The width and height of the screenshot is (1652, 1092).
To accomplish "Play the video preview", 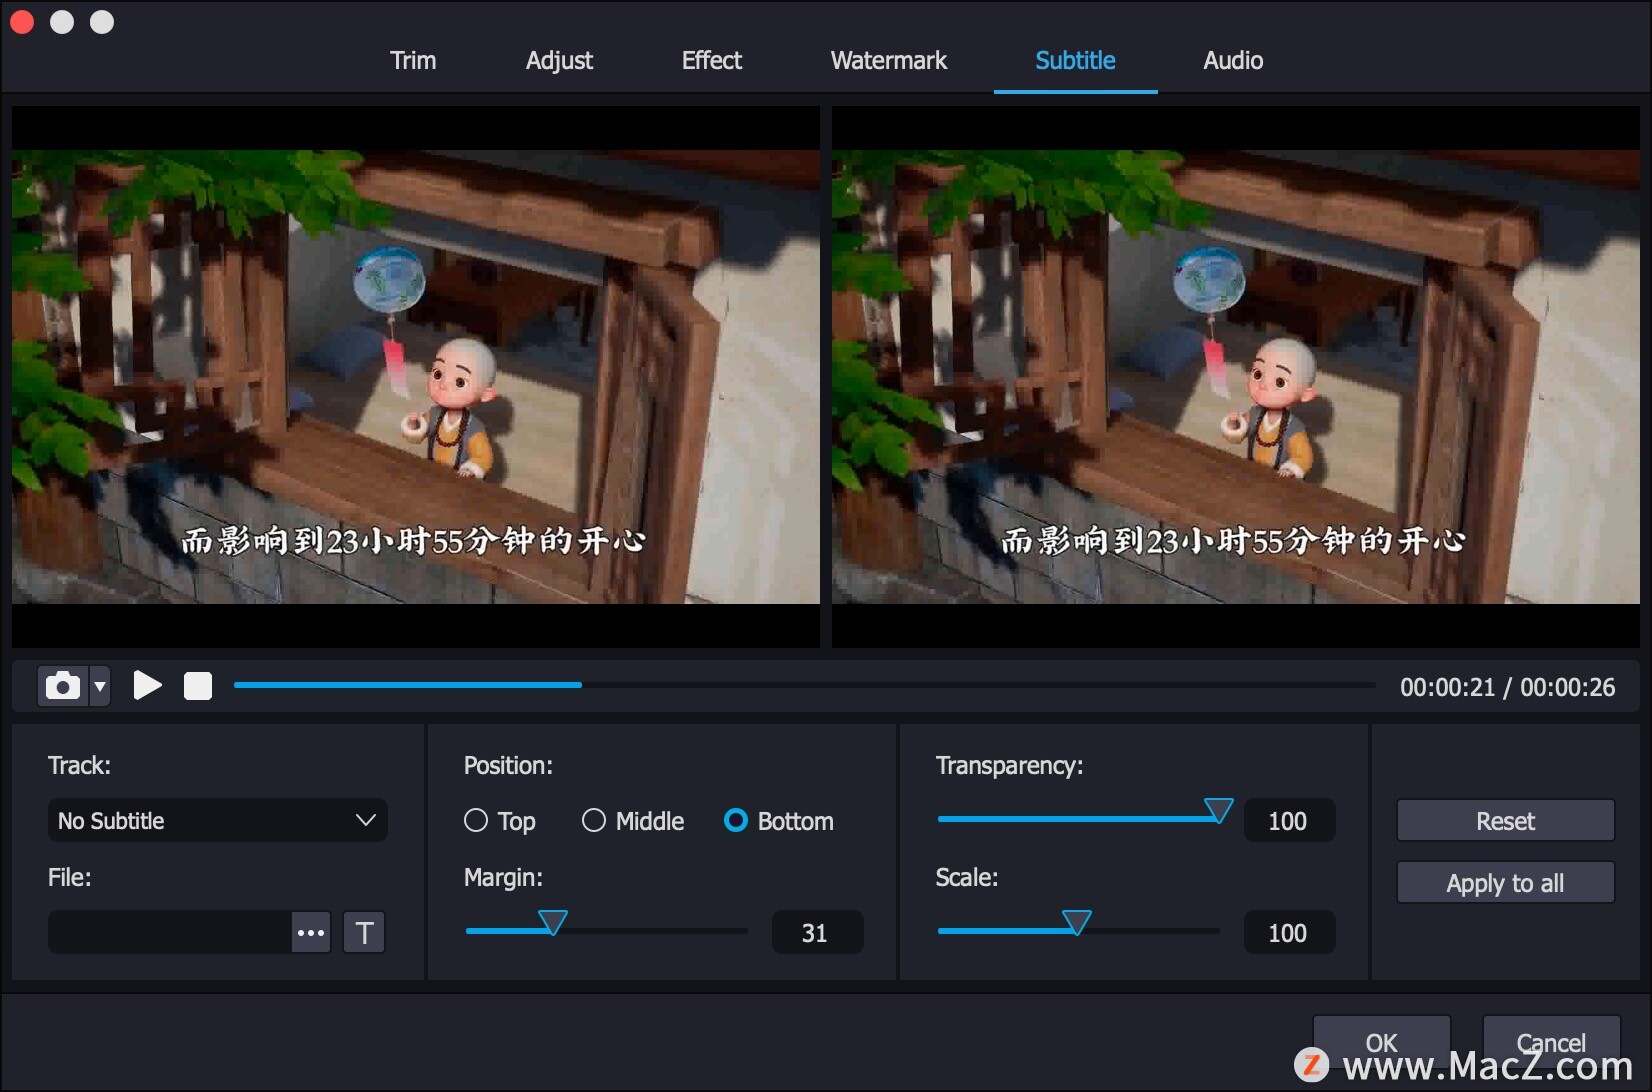I will point(147,685).
